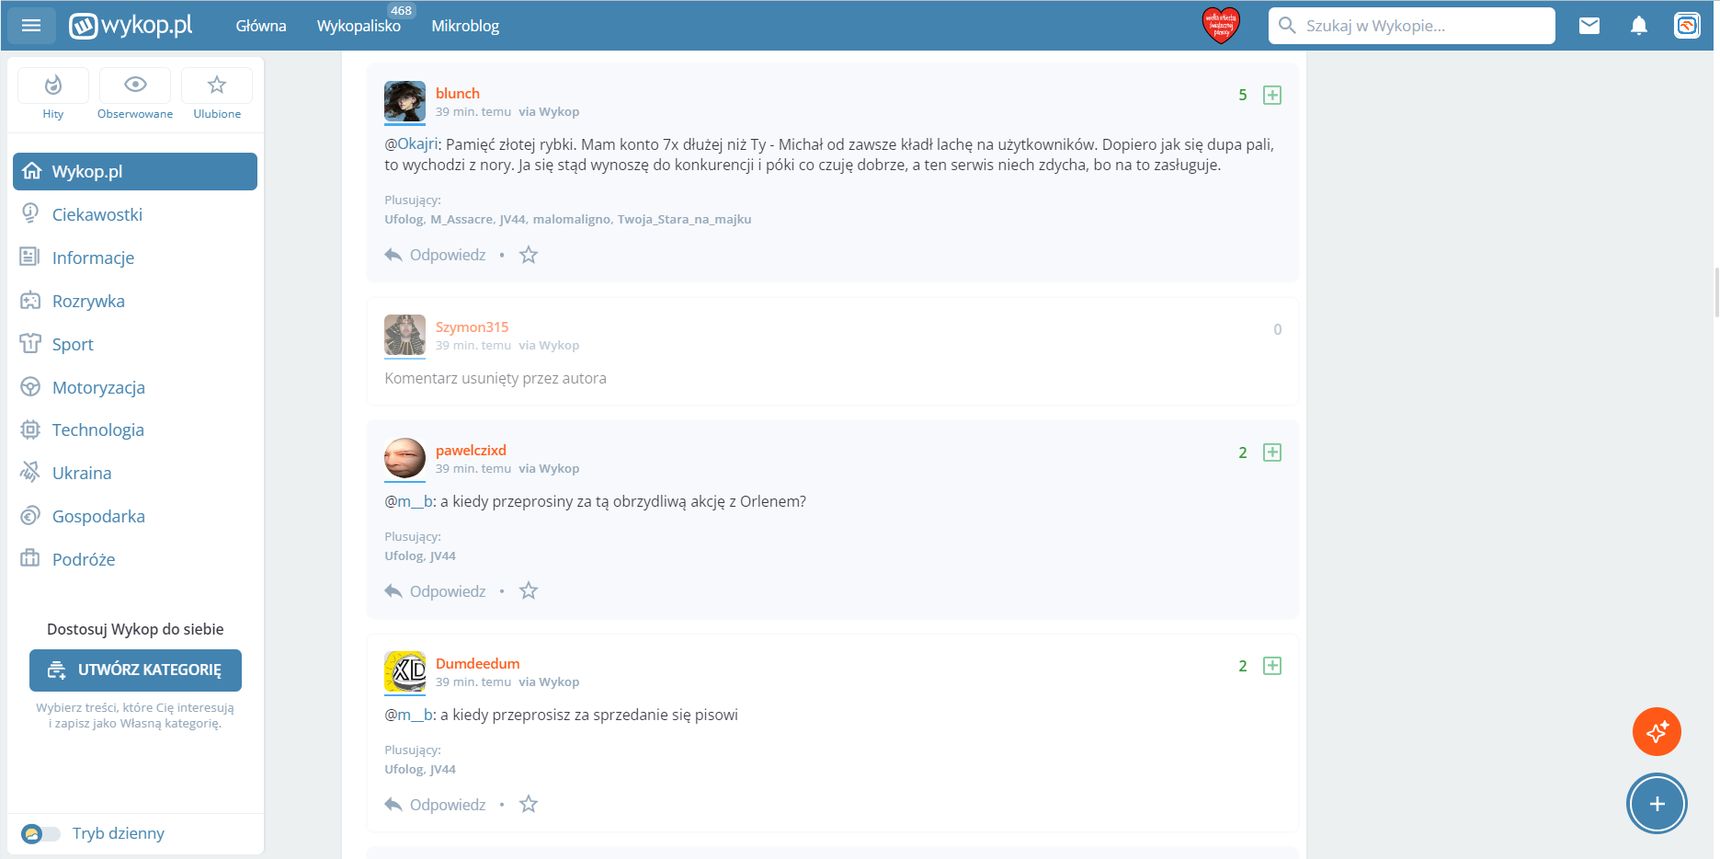This screenshot has height=859, width=1720.
Task: Upvote Dumdeedum's comment with plus icon
Action: point(1272,666)
